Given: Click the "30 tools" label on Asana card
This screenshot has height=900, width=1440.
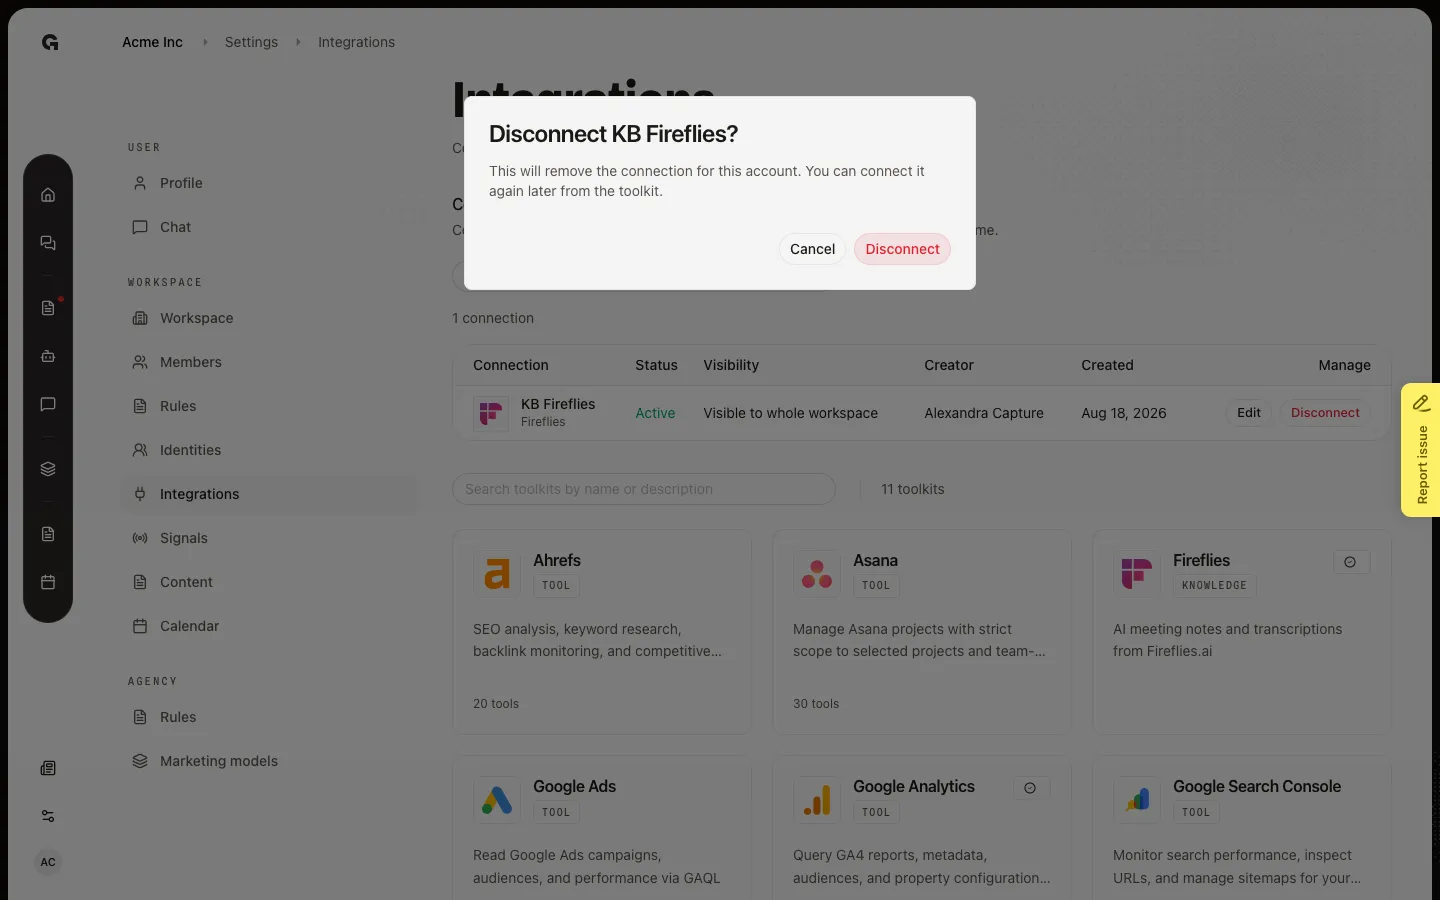Looking at the screenshot, I should click(x=816, y=704).
